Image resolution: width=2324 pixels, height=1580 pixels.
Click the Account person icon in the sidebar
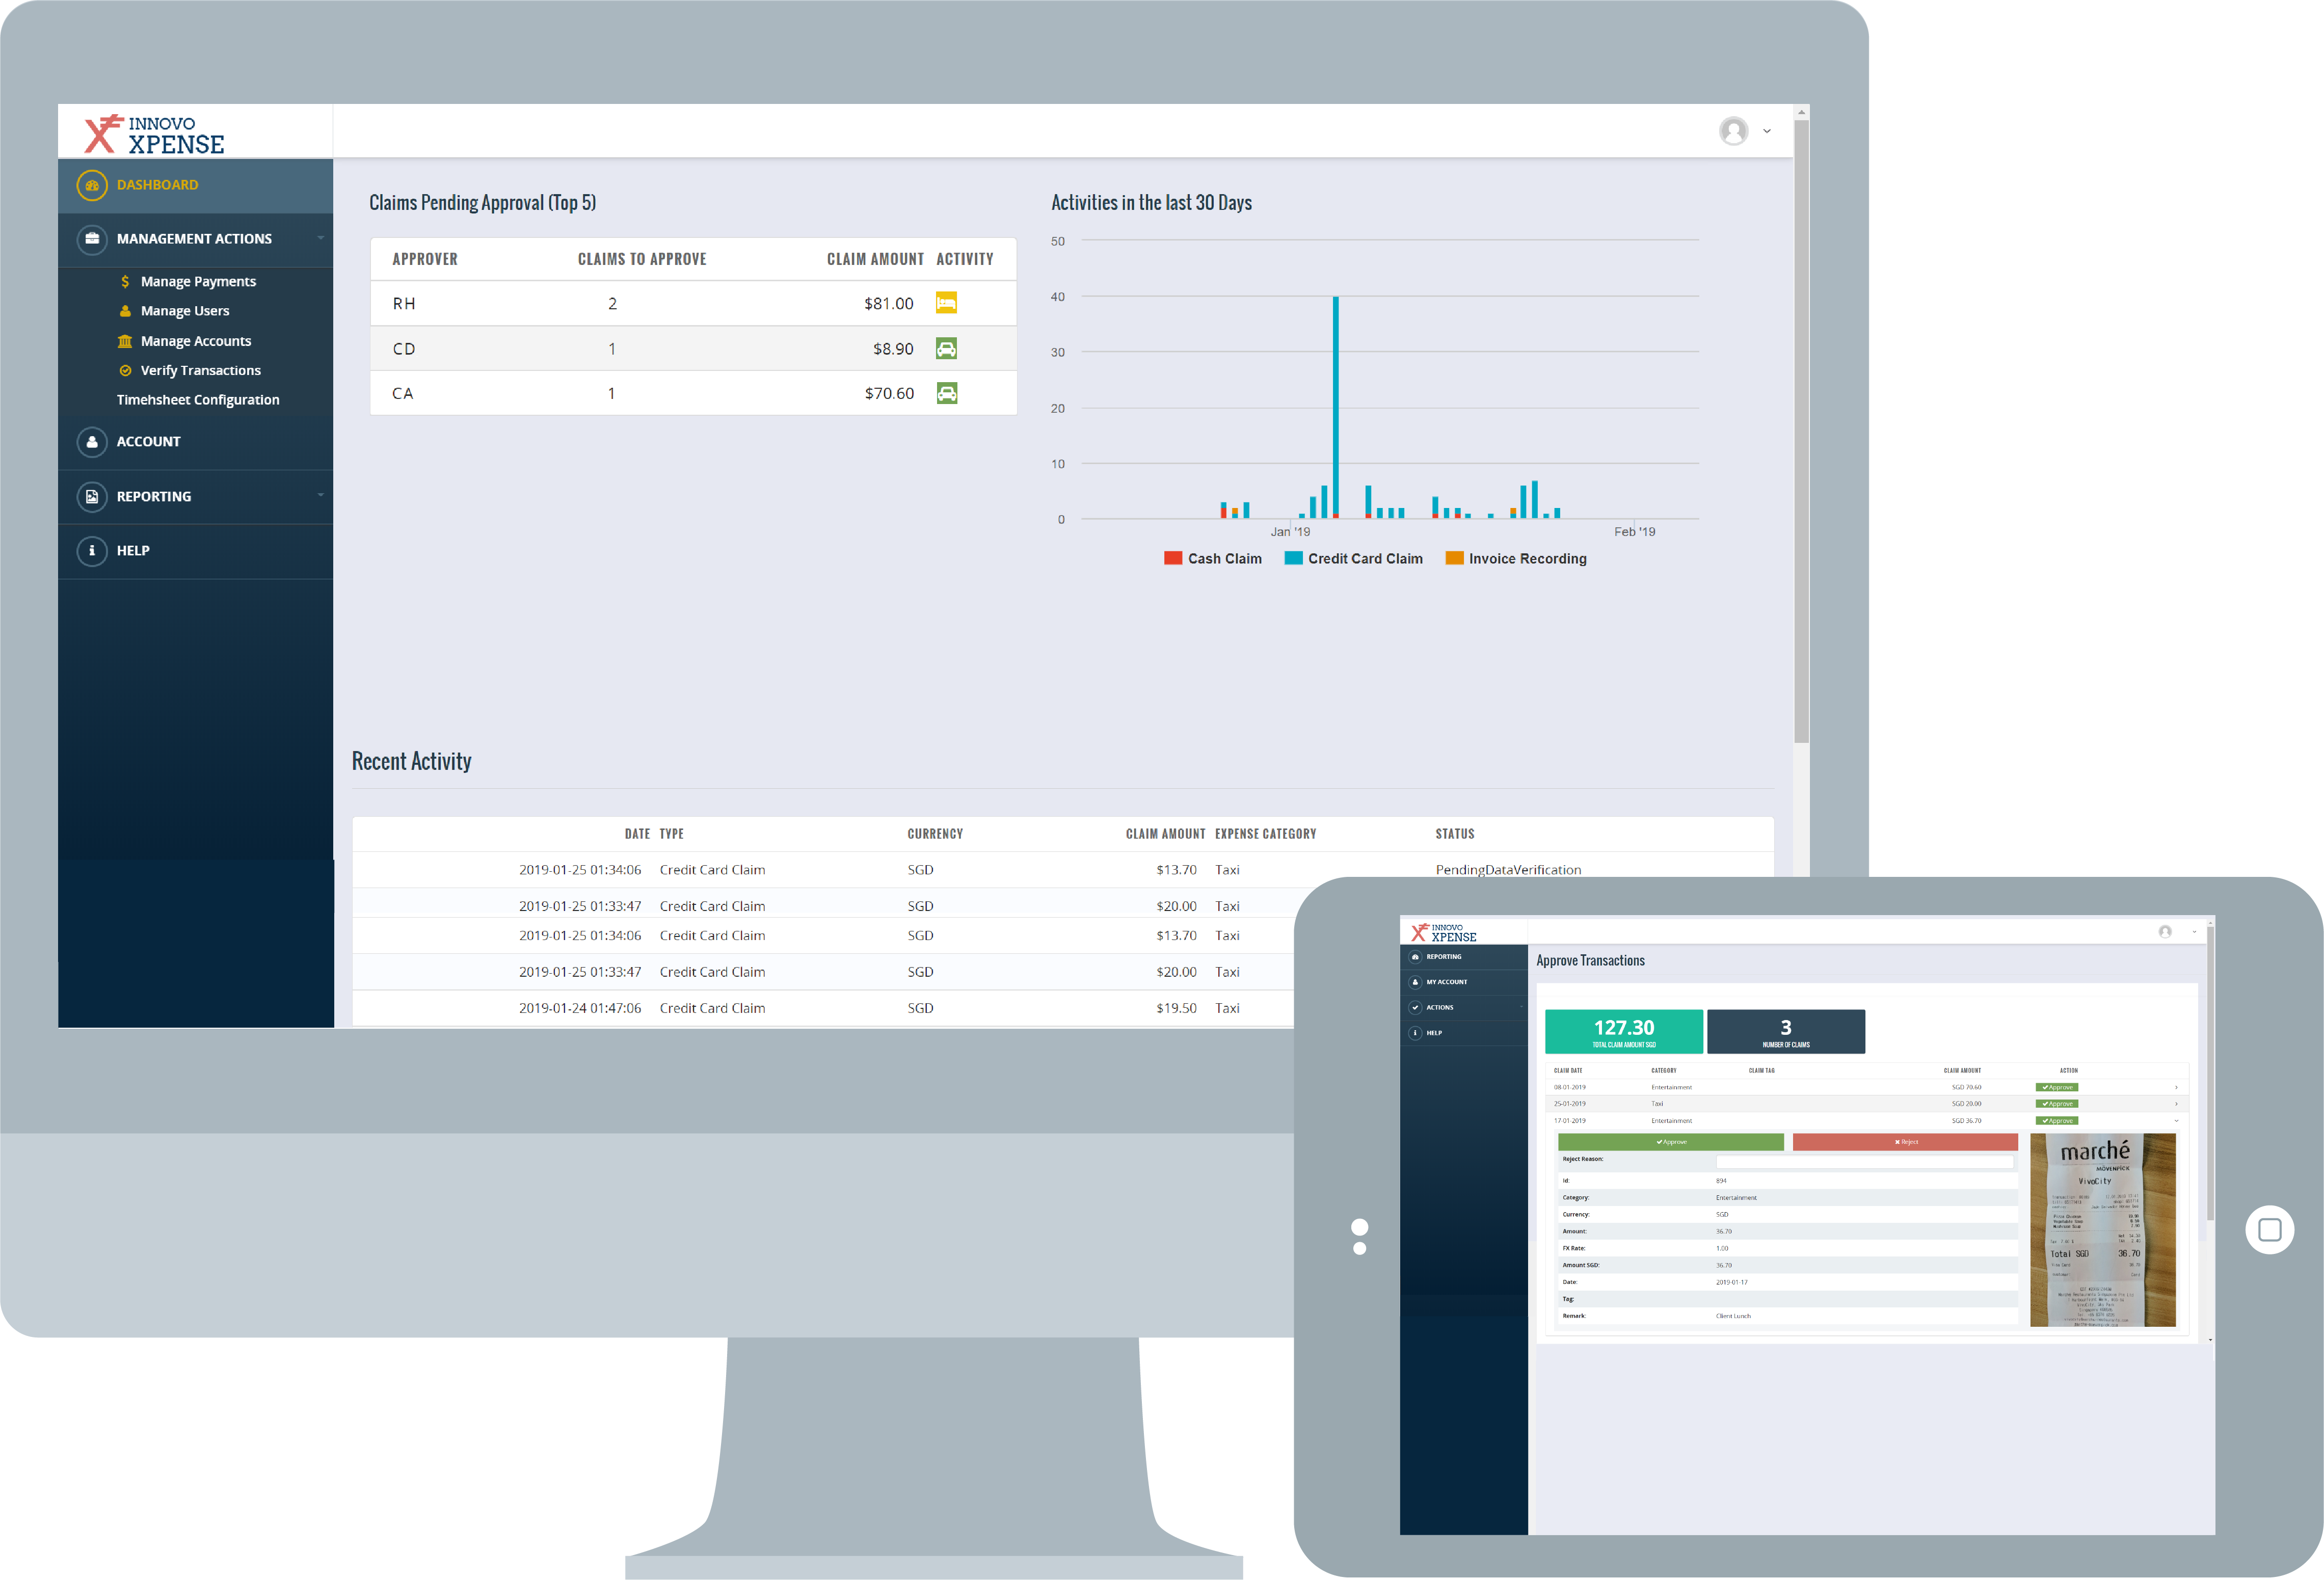click(92, 442)
